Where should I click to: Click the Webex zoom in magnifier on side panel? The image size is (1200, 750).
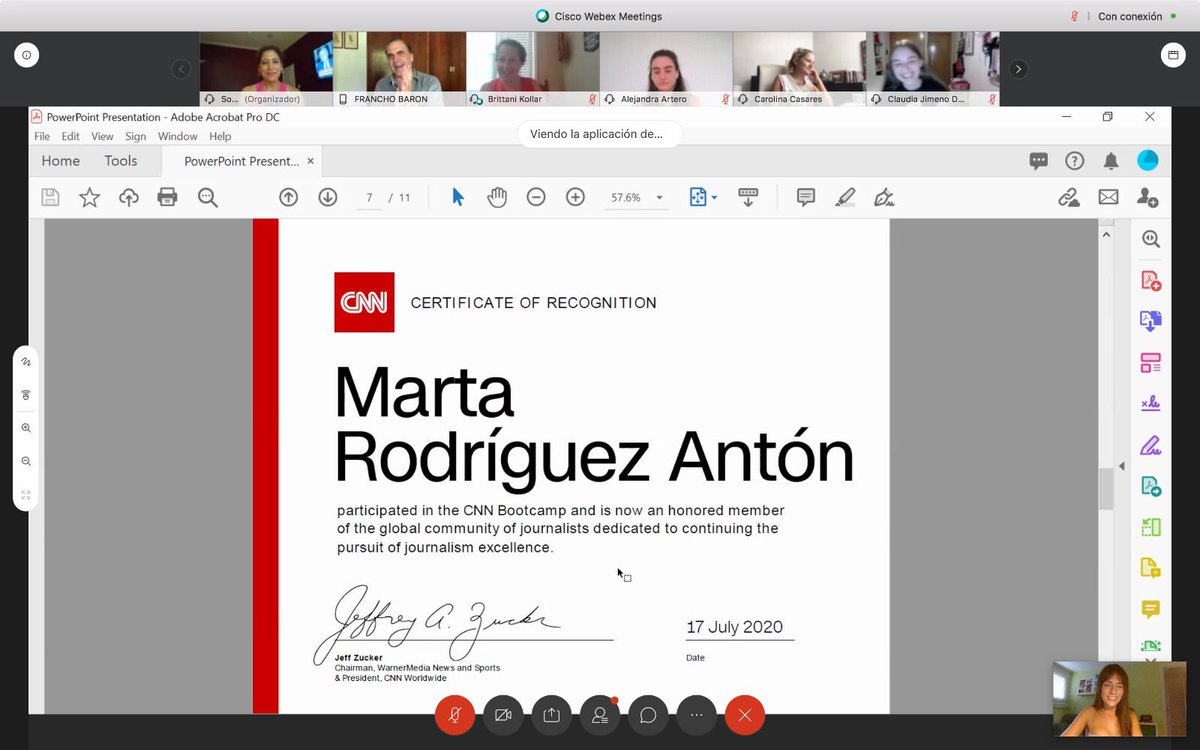pyautogui.click(x=26, y=428)
